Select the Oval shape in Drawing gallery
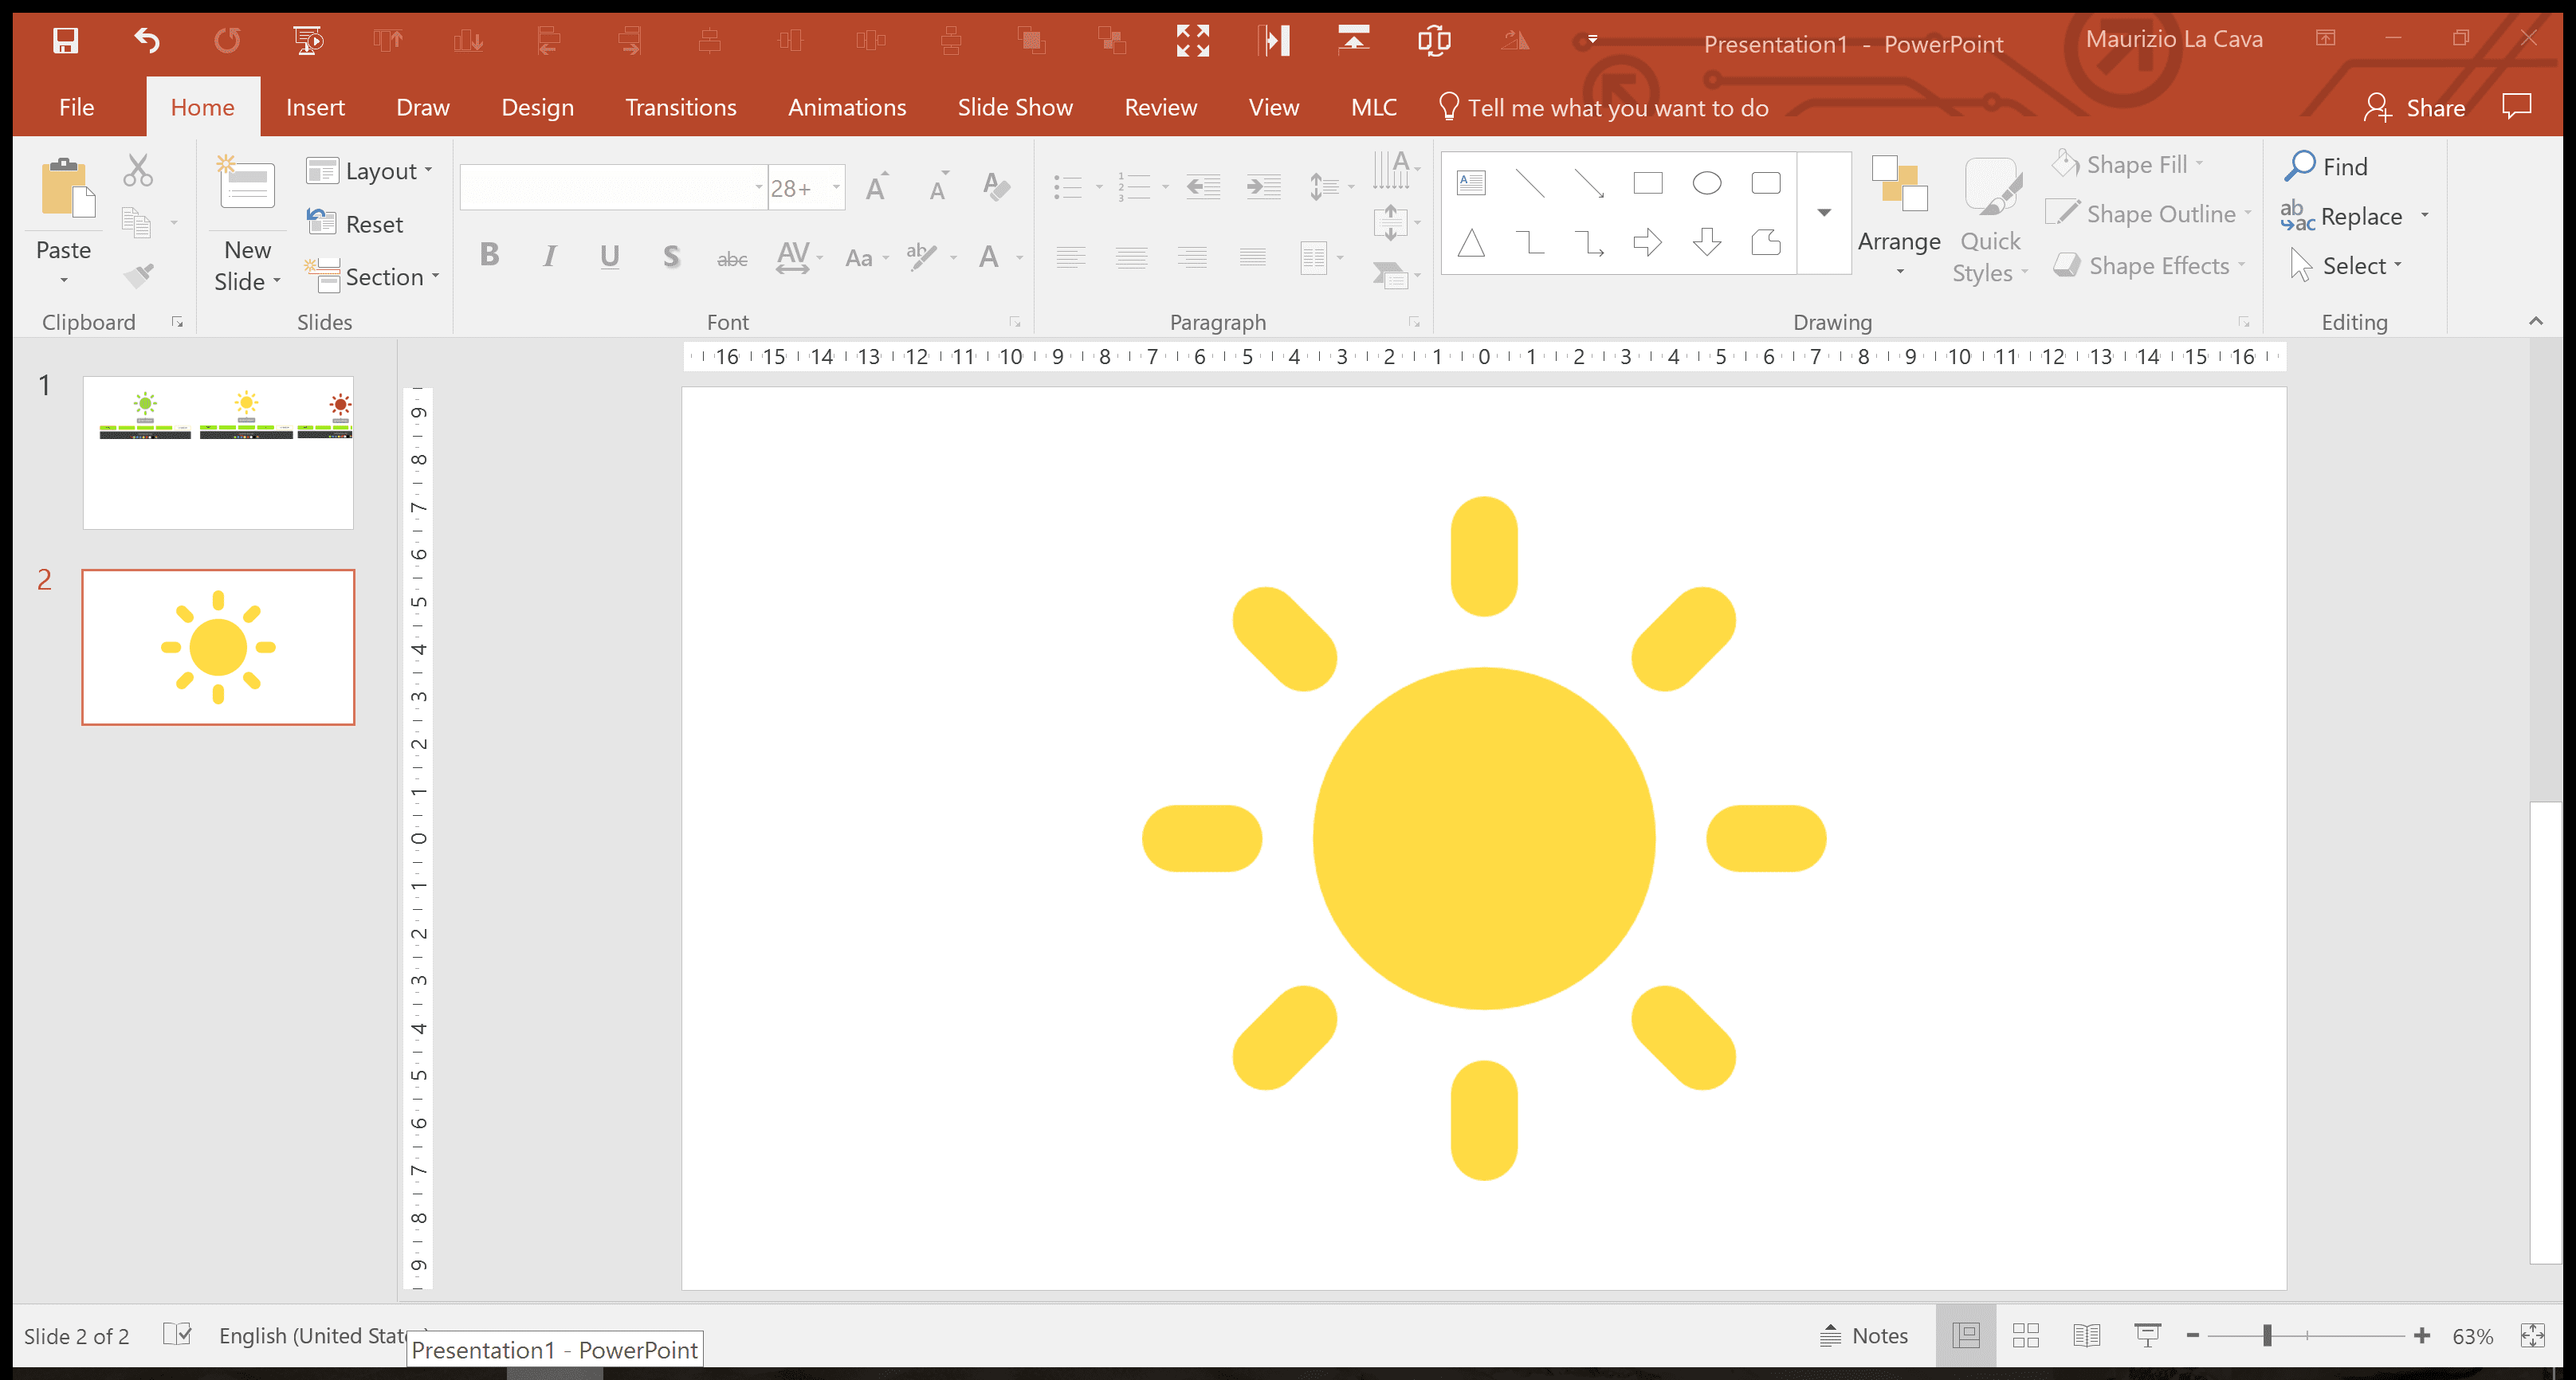 coord(1706,183)
